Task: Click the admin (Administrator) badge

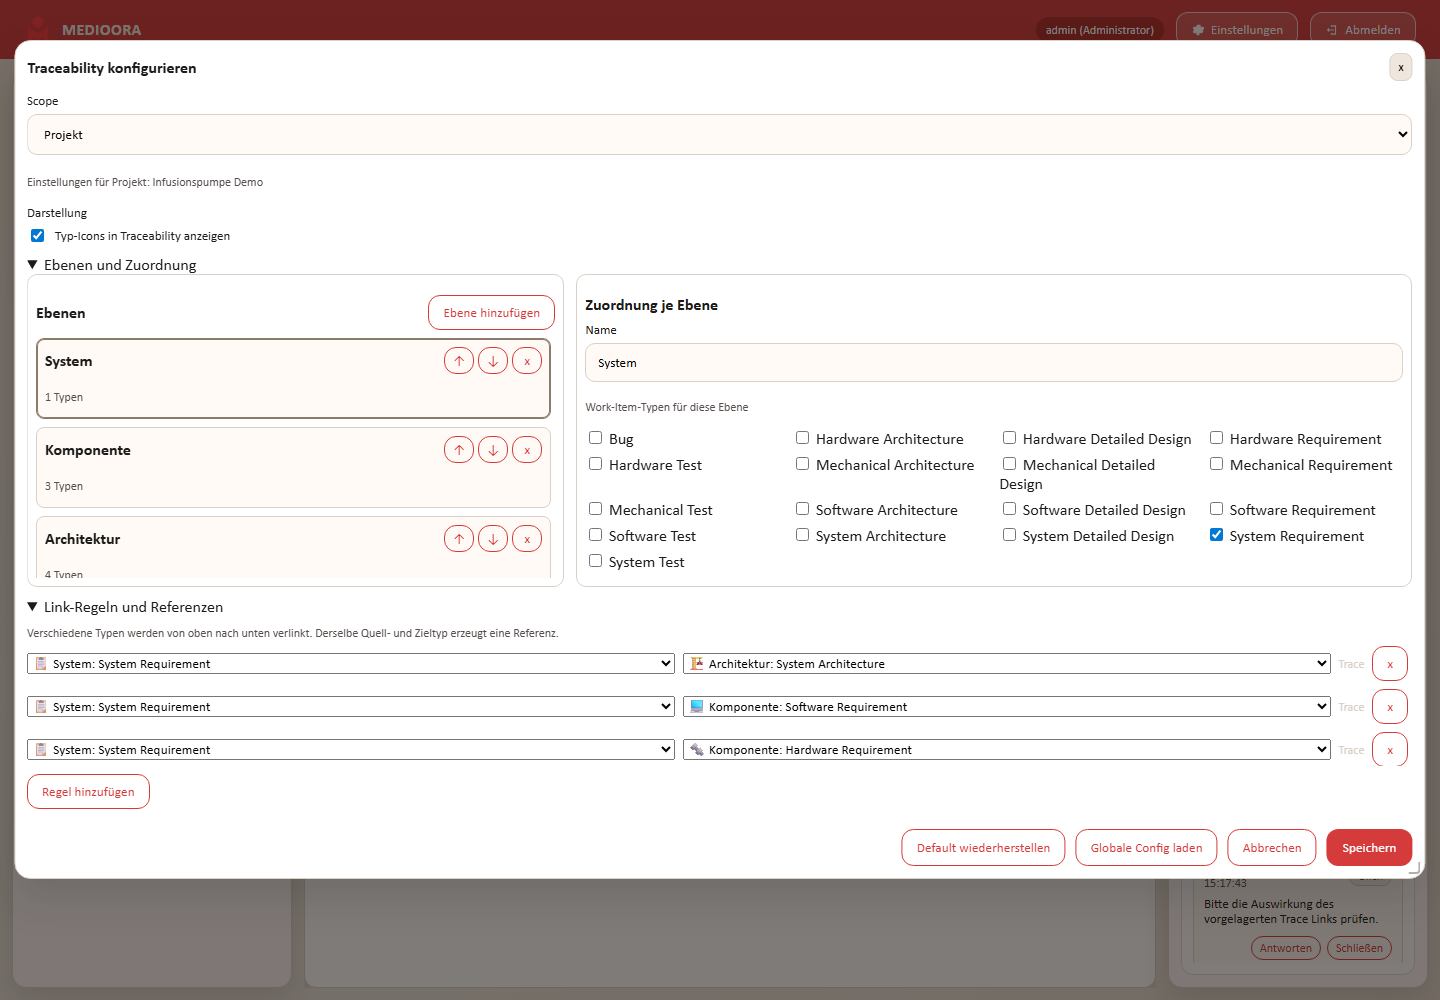Action: click(1100, 30)
